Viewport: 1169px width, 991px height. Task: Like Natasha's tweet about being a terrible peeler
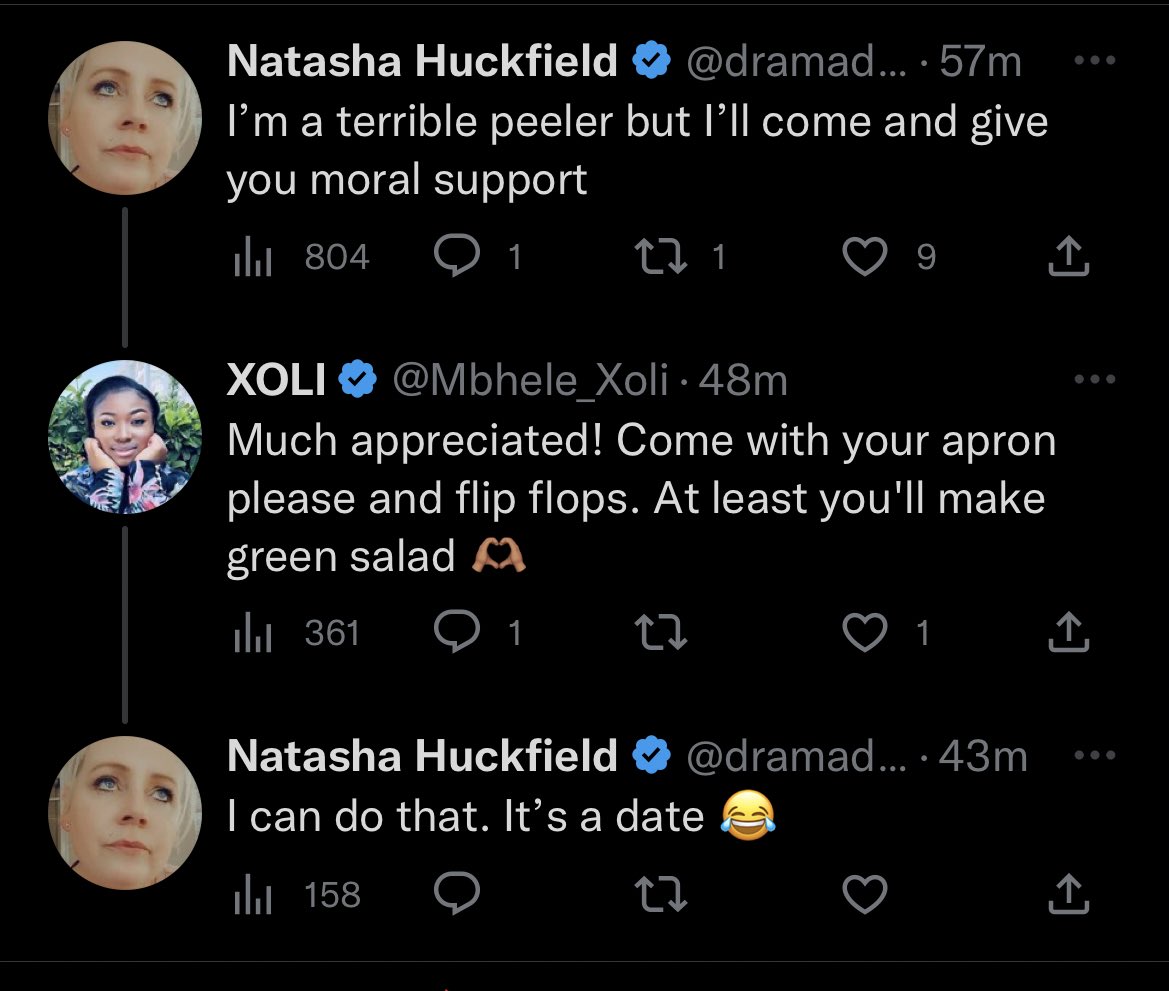(x=865, y=257)
